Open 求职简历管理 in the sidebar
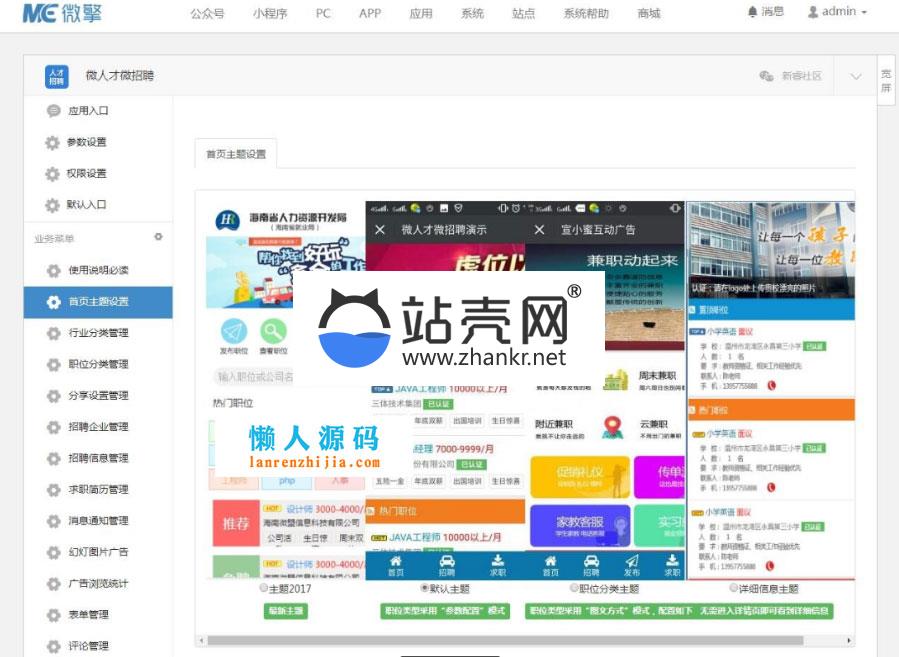The image size is (899, 657). tap(98, 490)
